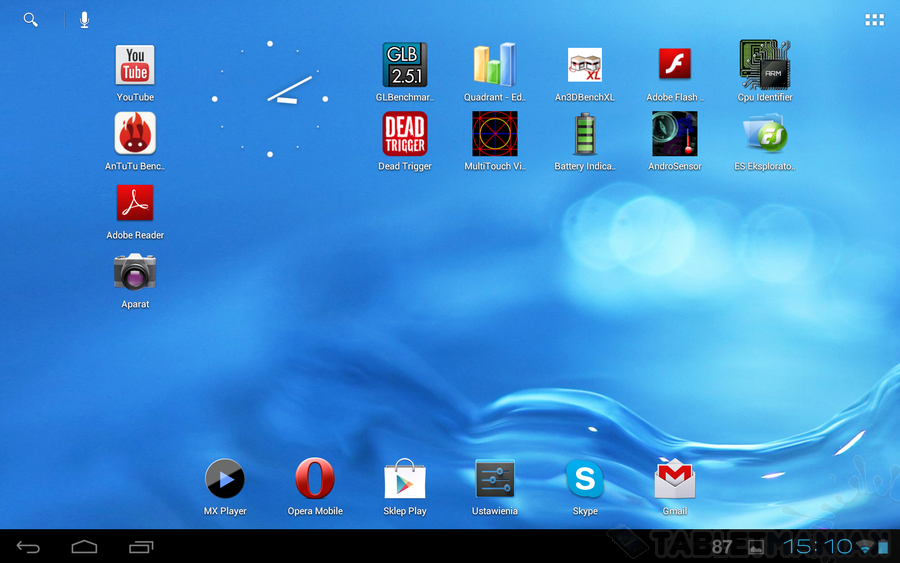Tap the Wi-Fi signal status icon
Viewport: 900px width, 563px height.
click(x=865, y=548)
